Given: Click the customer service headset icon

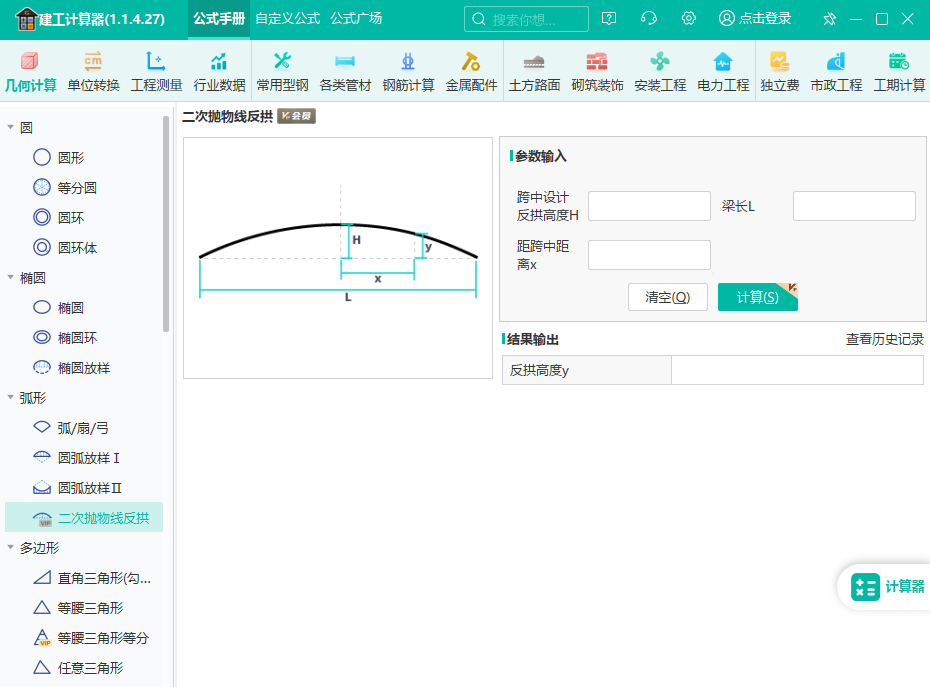Looking at the screenshot, I should [648, 19].
